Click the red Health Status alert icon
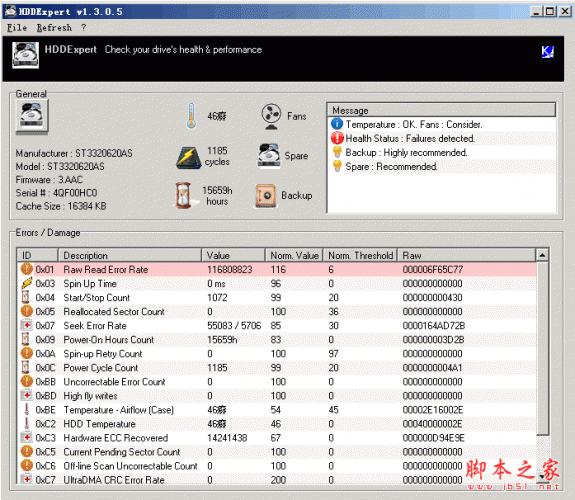 coord(337,138)
